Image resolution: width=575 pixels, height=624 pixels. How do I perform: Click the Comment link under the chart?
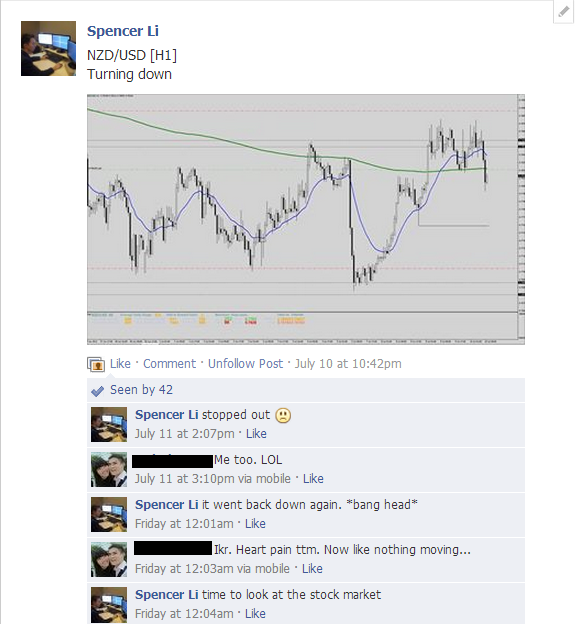click(x=170, y=364)
